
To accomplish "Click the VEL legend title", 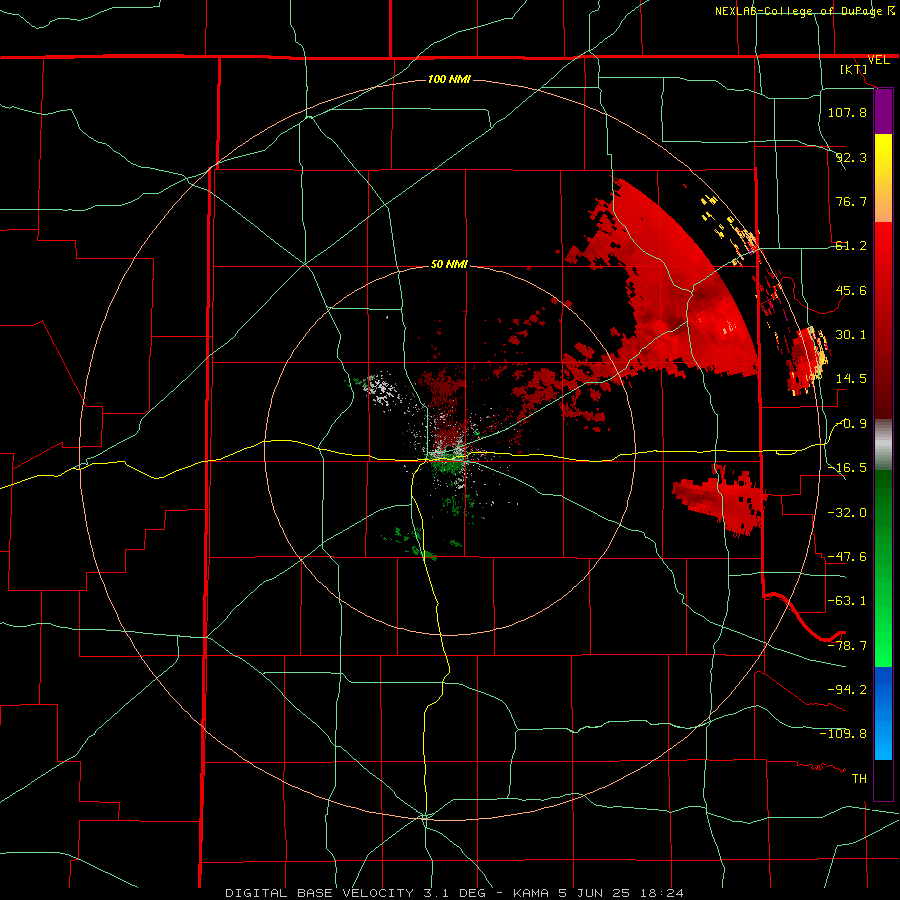I will 878,60.
